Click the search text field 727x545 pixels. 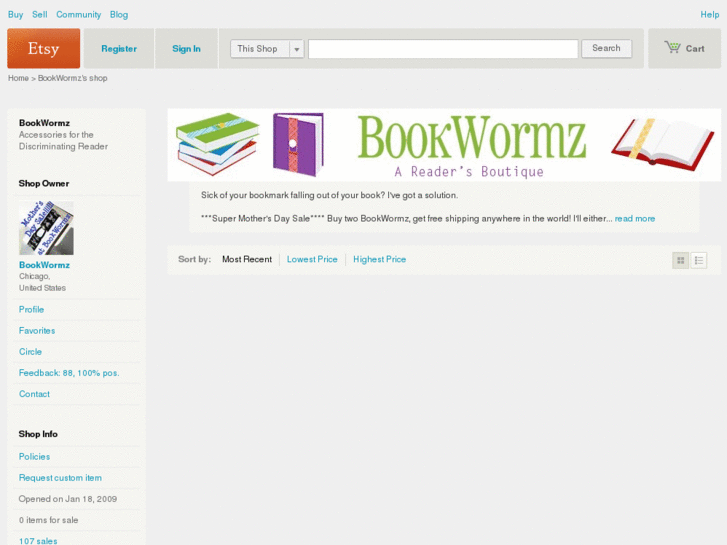tap(443, 49)
